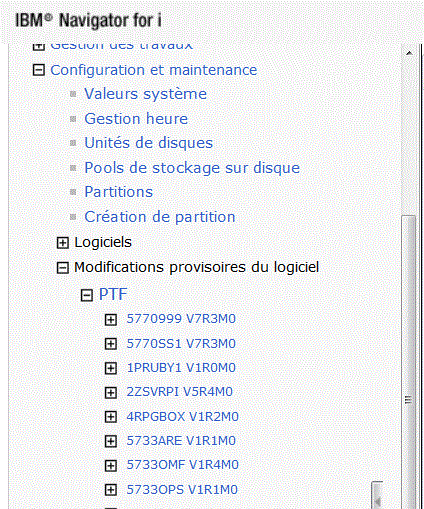Open the Configuration et maintenance link
The width and height of the screenshot is (424, 509).
pyautogui.click(x=154, y=70)
